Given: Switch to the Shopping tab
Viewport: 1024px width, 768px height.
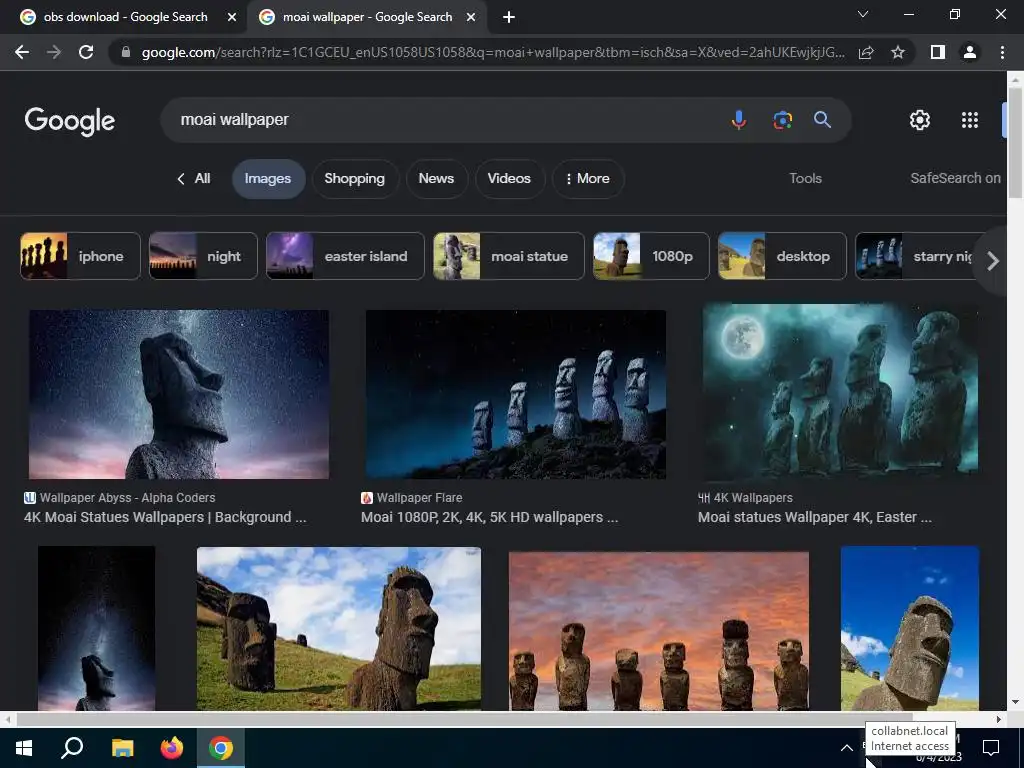Looking at the screenshot, I should [355, 178].
